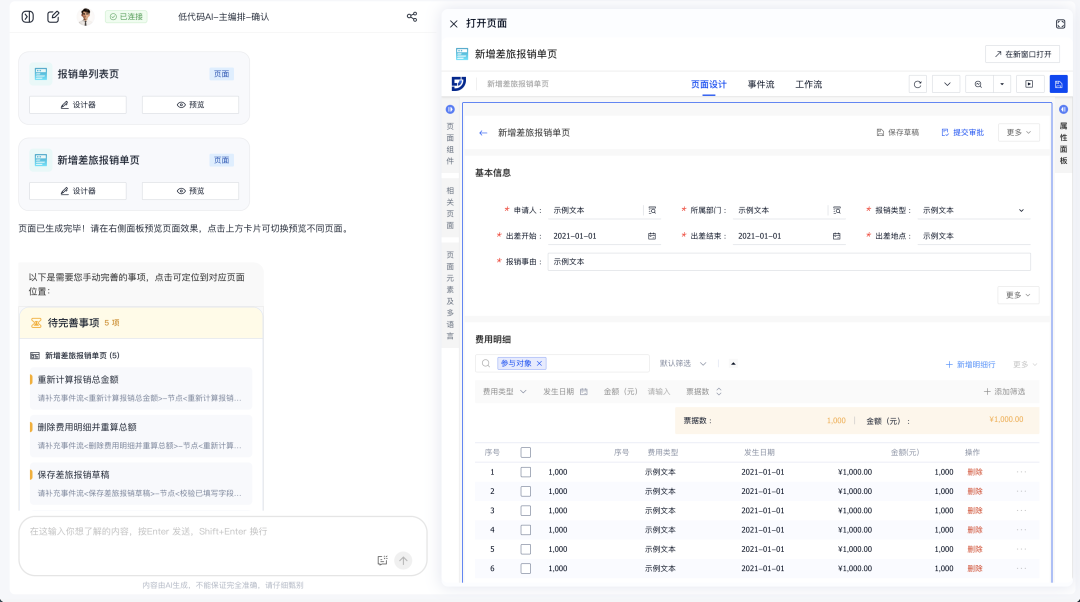Check the row 6 checkbox
The image size is (1080, 602).
(x=526, y=568)
